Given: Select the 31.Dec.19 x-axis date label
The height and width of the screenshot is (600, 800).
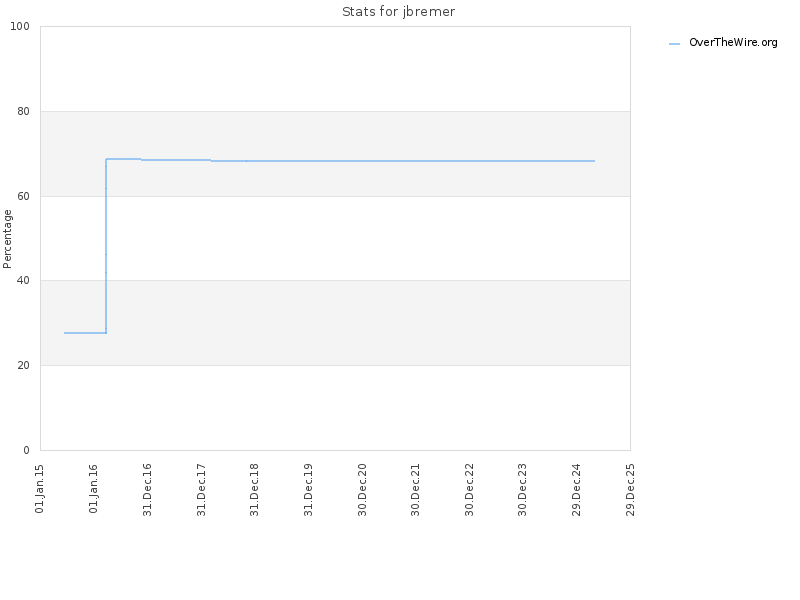Looking at the screenshot, I should 308,490.
